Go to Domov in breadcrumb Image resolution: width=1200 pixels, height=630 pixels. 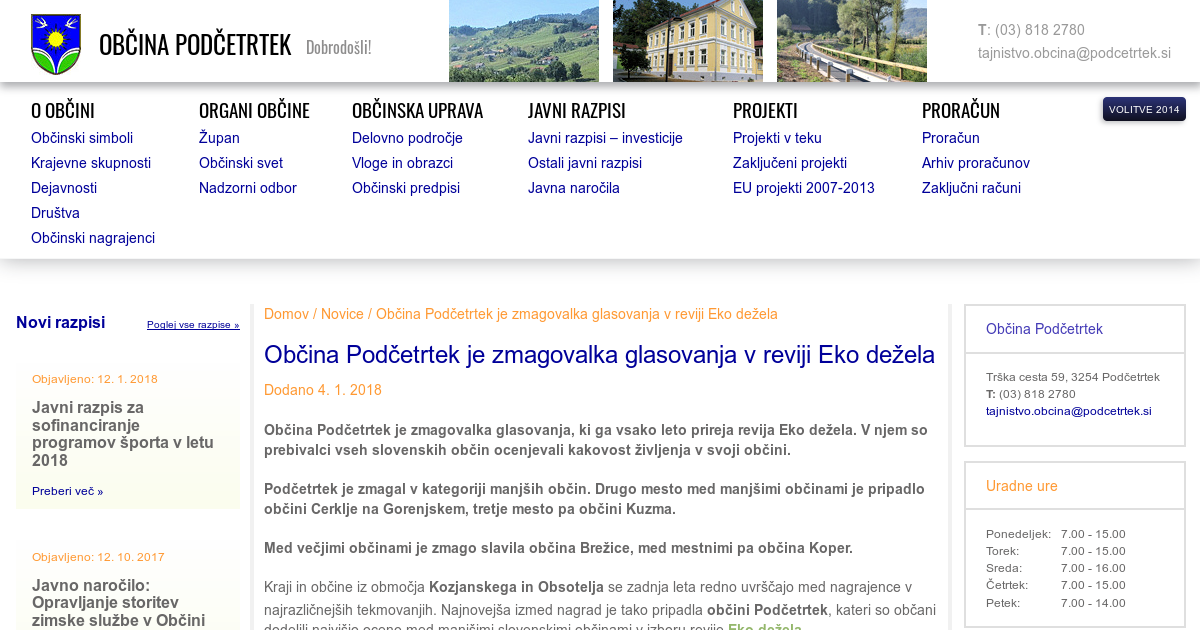[286, 314]
